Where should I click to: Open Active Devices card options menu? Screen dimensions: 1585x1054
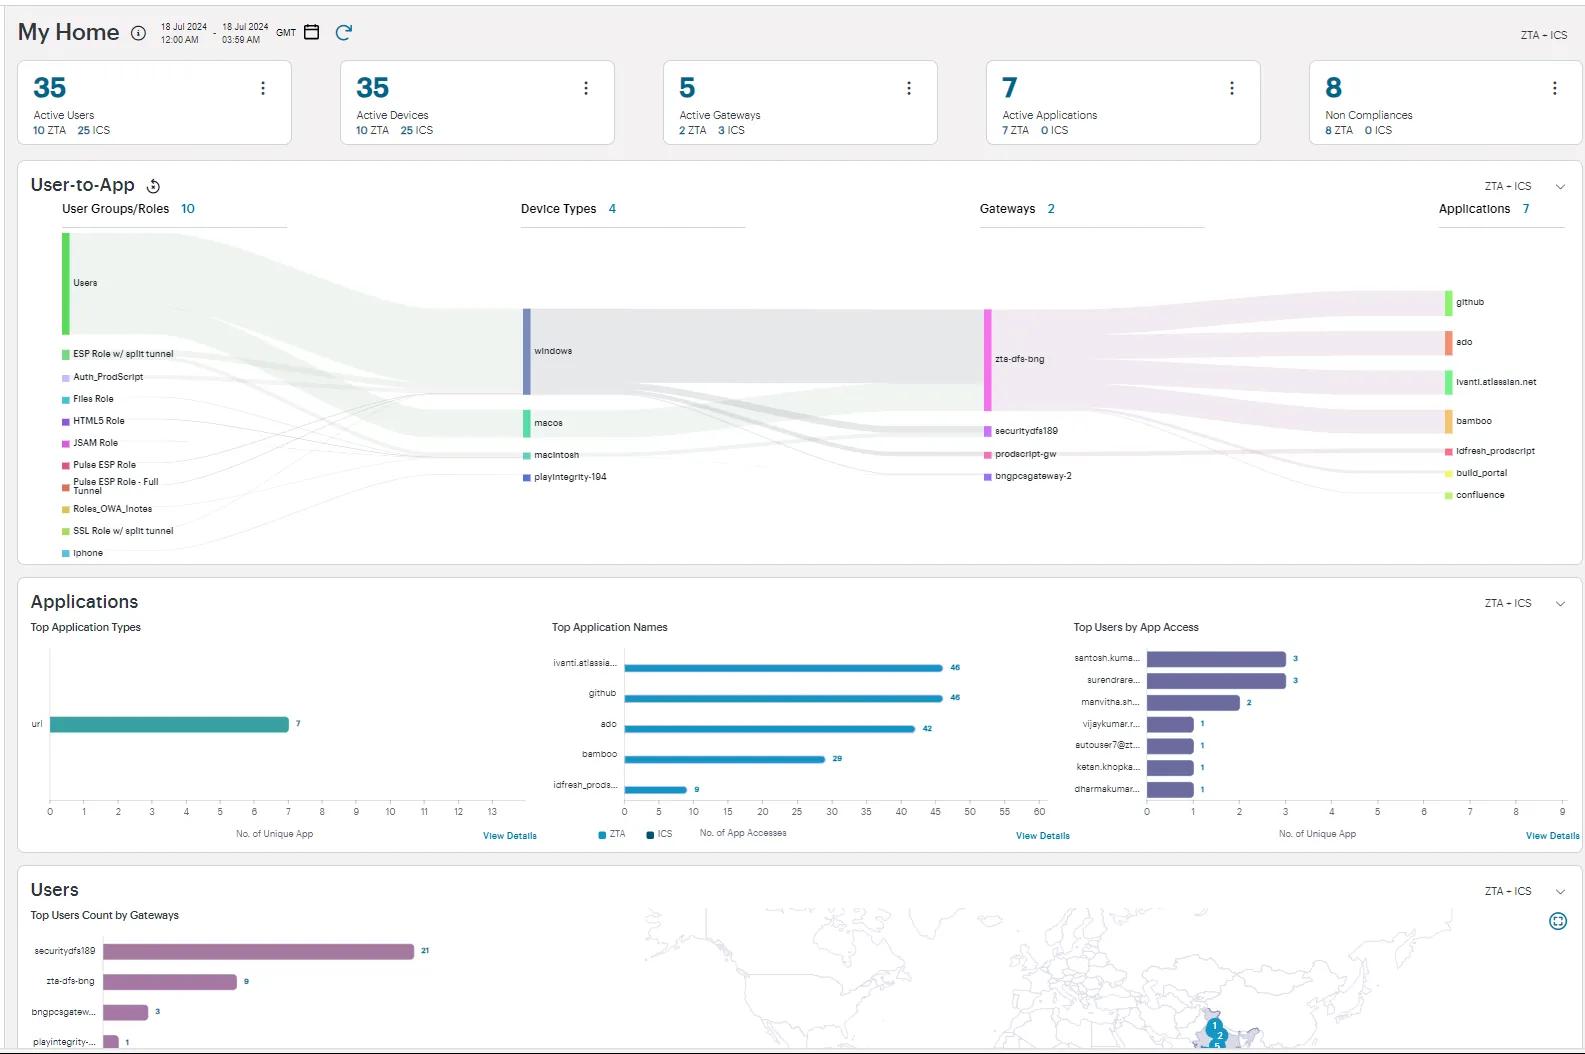tap(586, 88)
